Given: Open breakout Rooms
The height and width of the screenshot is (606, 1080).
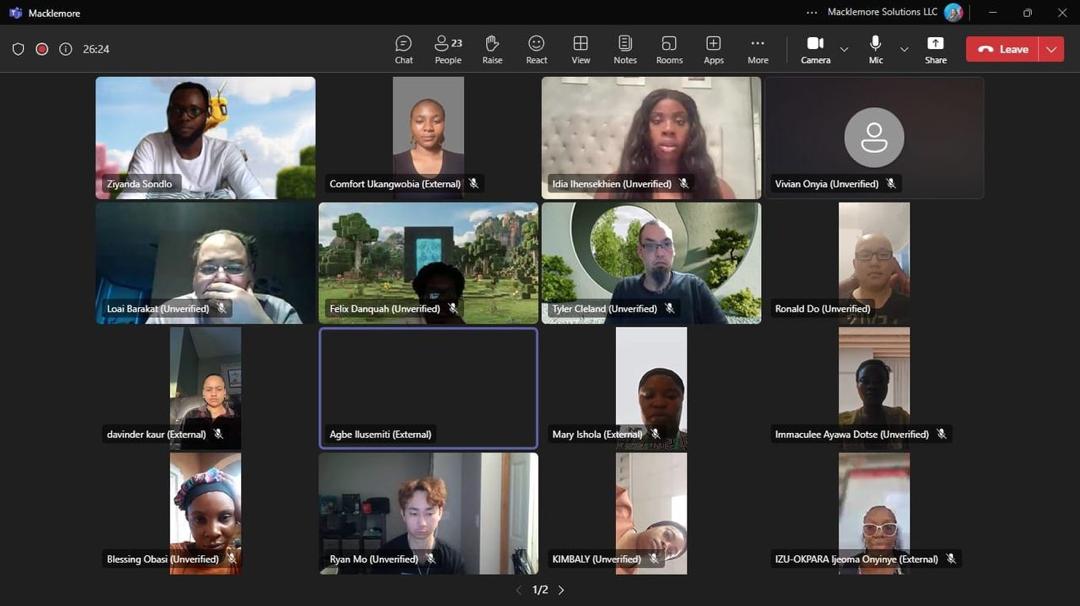Looking at the screenshot, I should click(669, 49).
